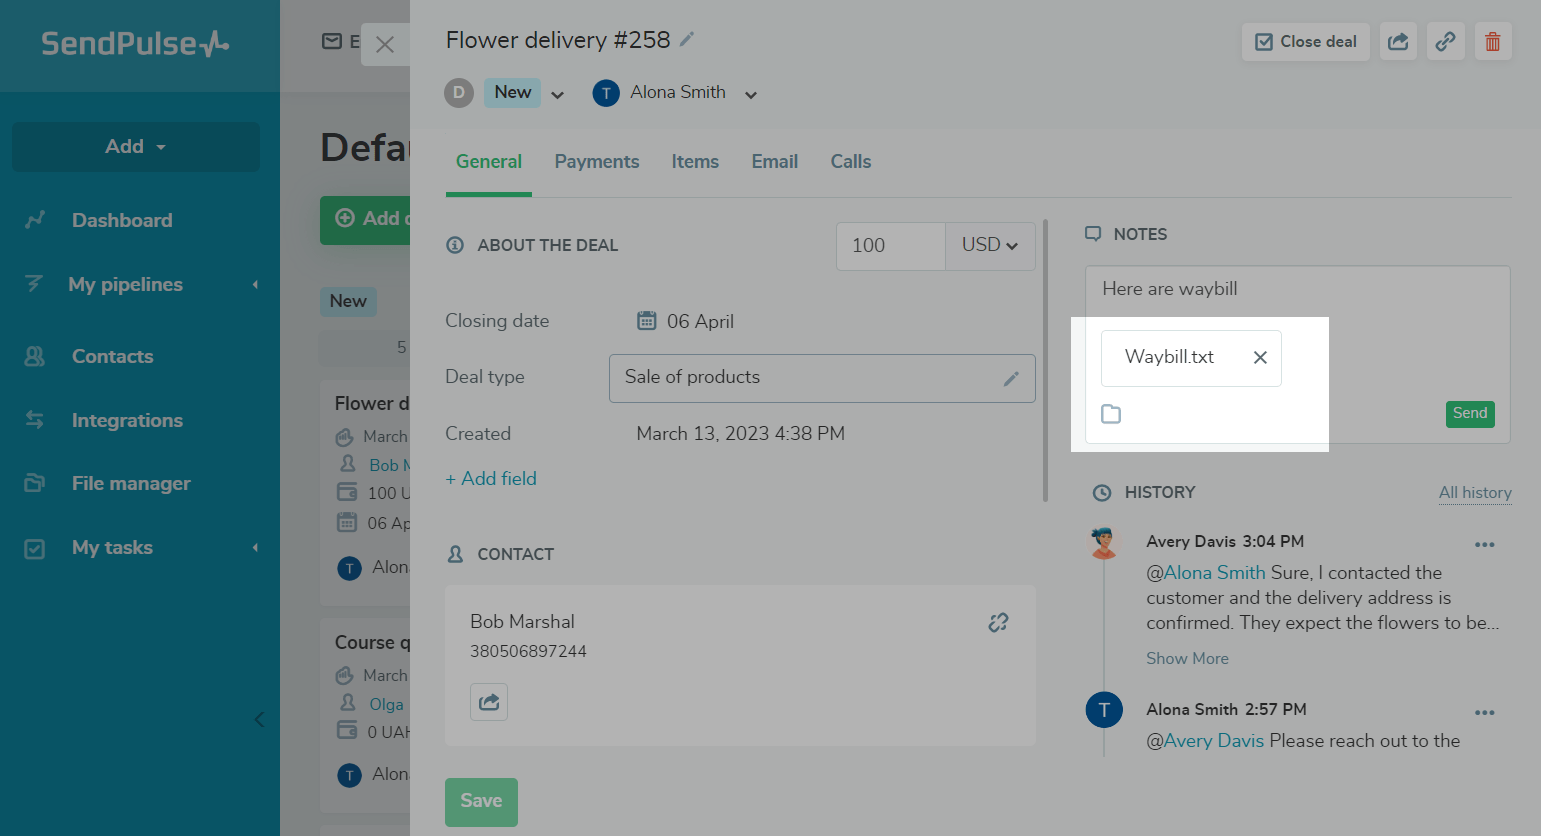Click share icon under Bob Marshal's phone number
1541x836 pixels.
coord(489,702)
